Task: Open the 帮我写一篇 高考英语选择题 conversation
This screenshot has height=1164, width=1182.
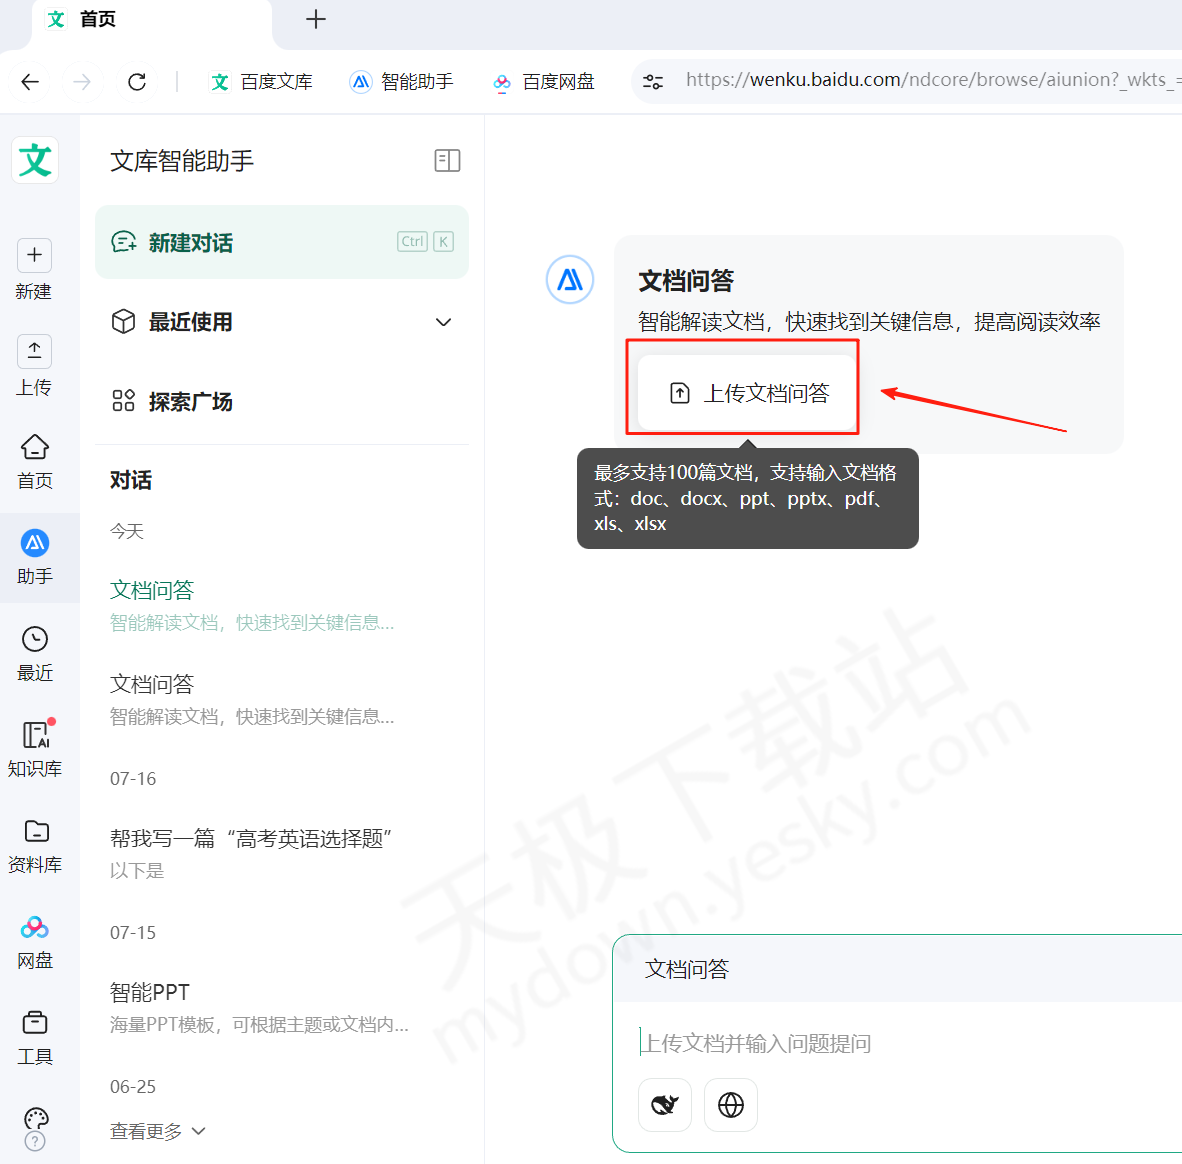Action: coord(252,853)
